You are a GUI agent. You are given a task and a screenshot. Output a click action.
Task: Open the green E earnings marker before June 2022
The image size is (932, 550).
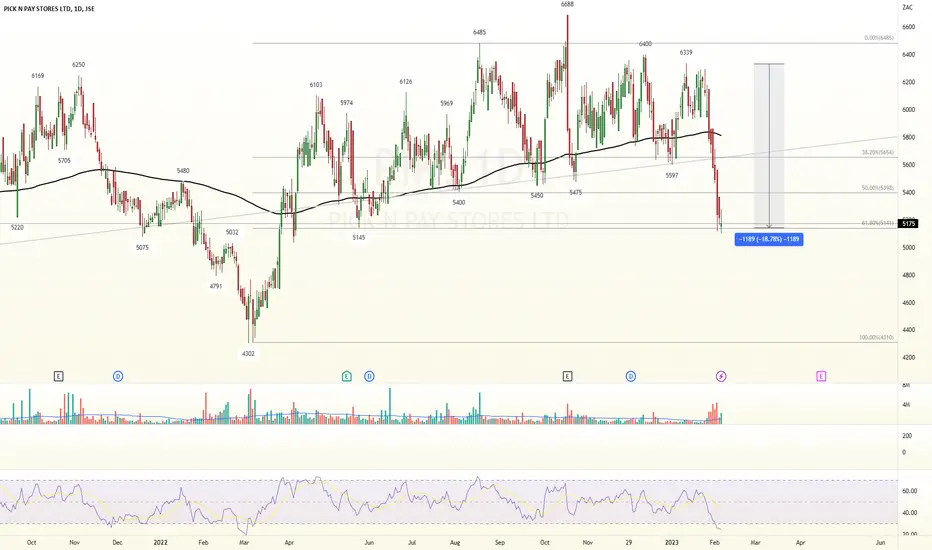pos(347,376)
